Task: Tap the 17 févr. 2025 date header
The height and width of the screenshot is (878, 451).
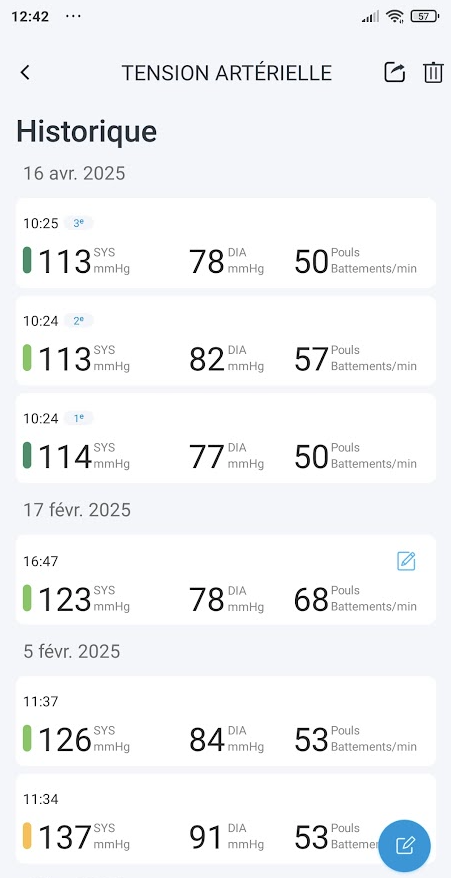Action: point(77,510)
